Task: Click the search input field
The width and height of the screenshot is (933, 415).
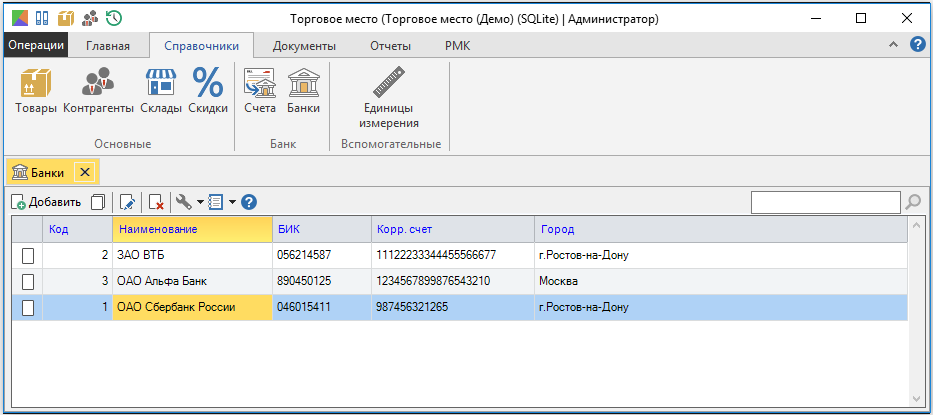Action: click(826, 202)
